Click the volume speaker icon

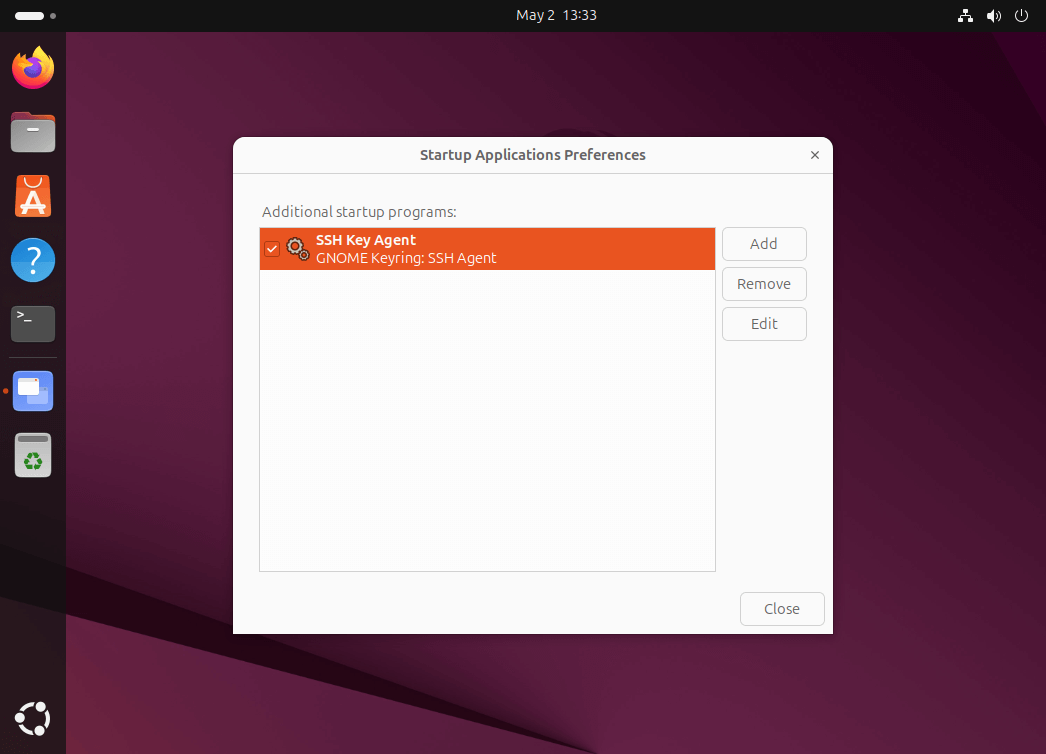(994, 15)
